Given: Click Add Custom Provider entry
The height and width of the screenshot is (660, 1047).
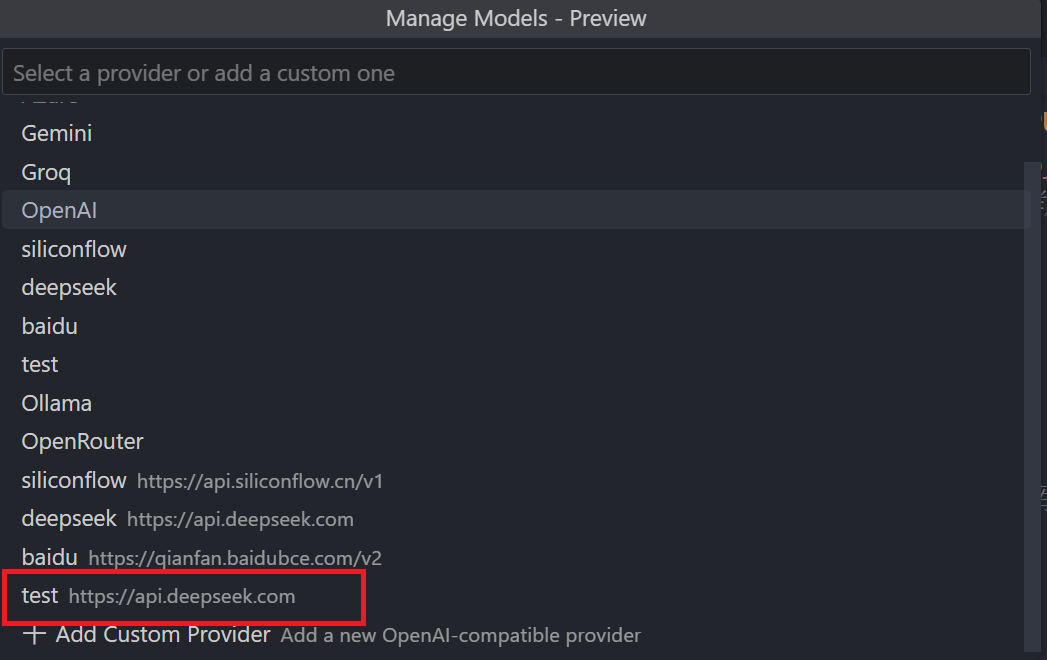Looking at the screenshot, I should click(163, 634).
